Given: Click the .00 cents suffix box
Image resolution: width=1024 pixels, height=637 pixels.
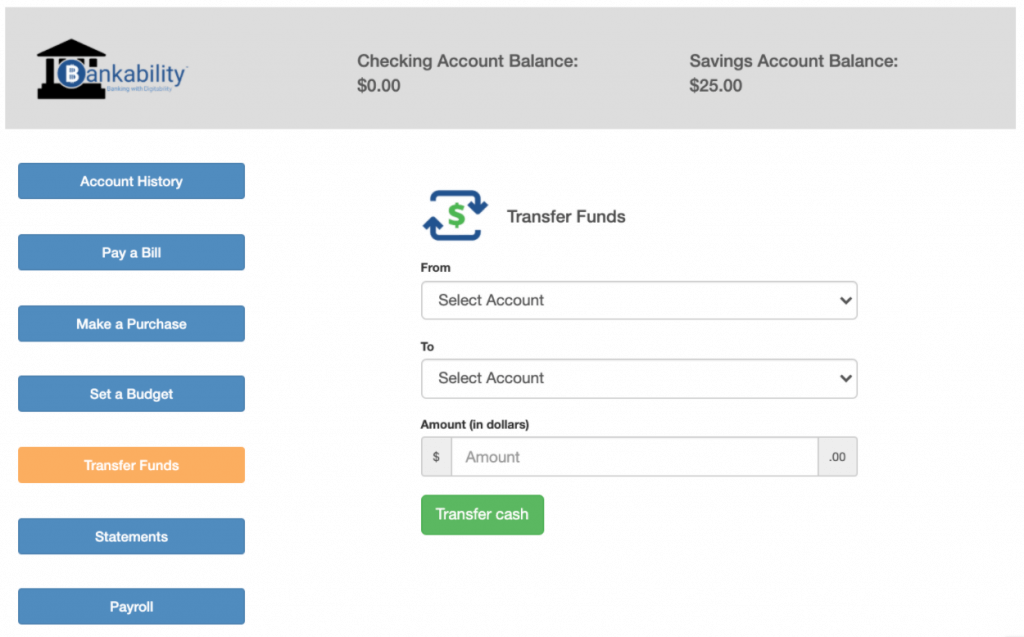Looking at the screenshot, I should click(x=837, y=456).
